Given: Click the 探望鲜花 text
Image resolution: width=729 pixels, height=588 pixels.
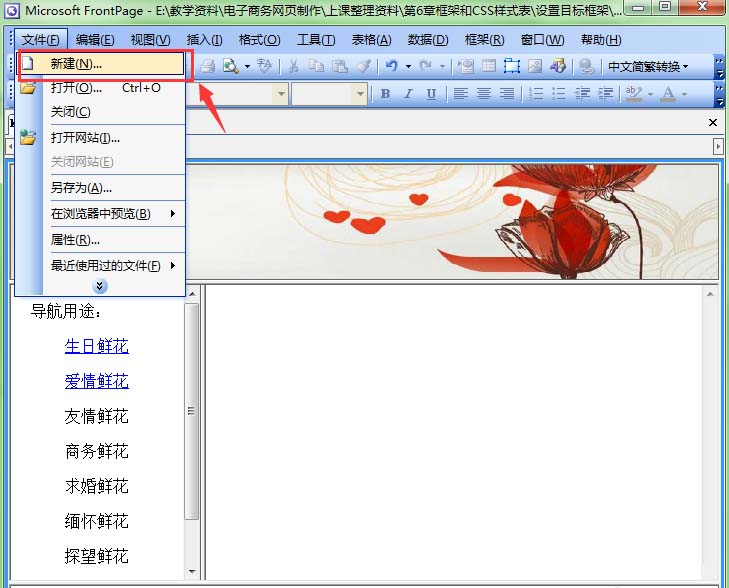Looking at the screenshot, I should click(97, 556).
